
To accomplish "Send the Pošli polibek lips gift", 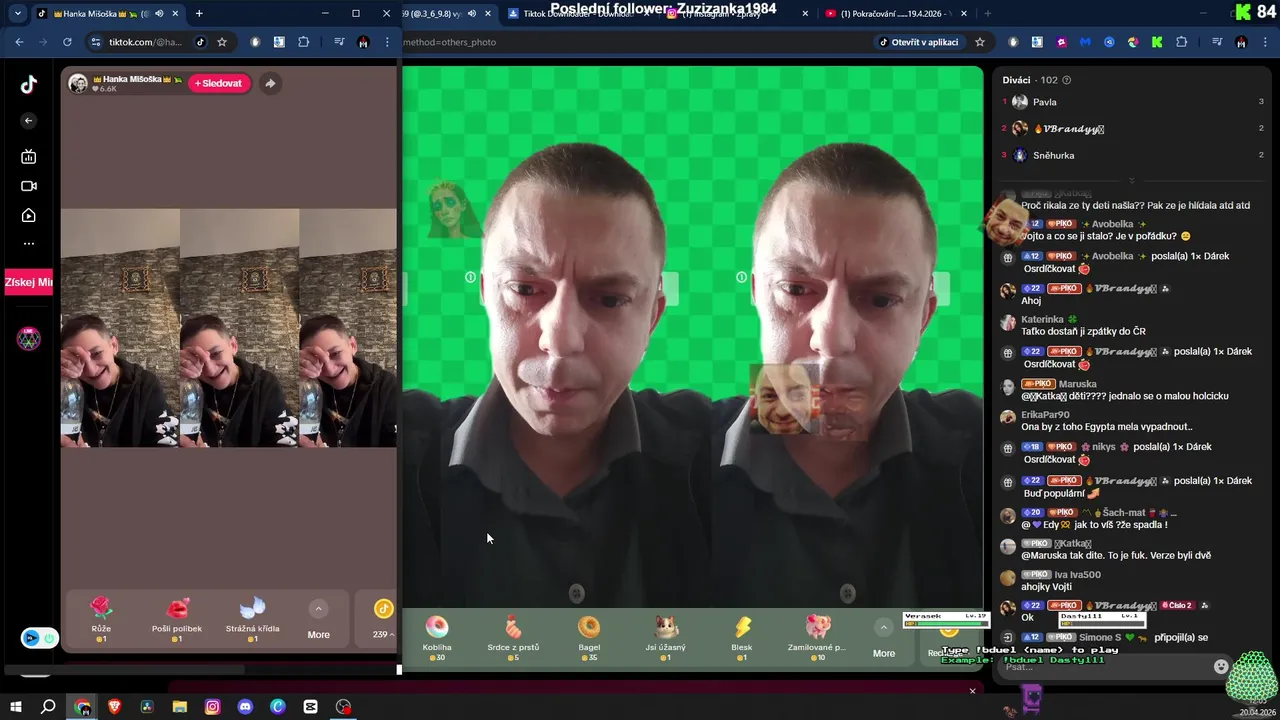I will tap(177, 618).
